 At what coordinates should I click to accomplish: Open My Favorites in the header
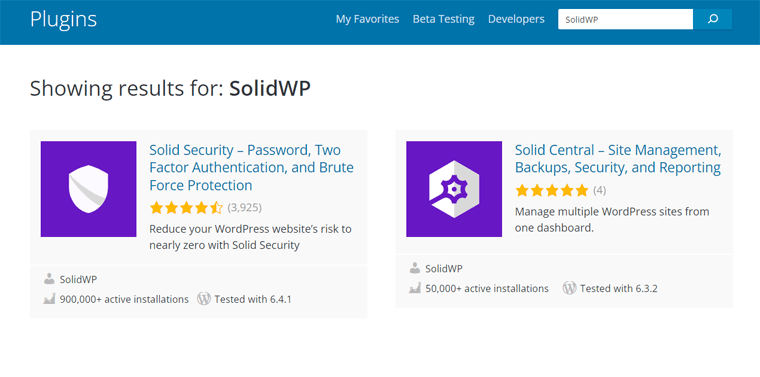point(367,19)
